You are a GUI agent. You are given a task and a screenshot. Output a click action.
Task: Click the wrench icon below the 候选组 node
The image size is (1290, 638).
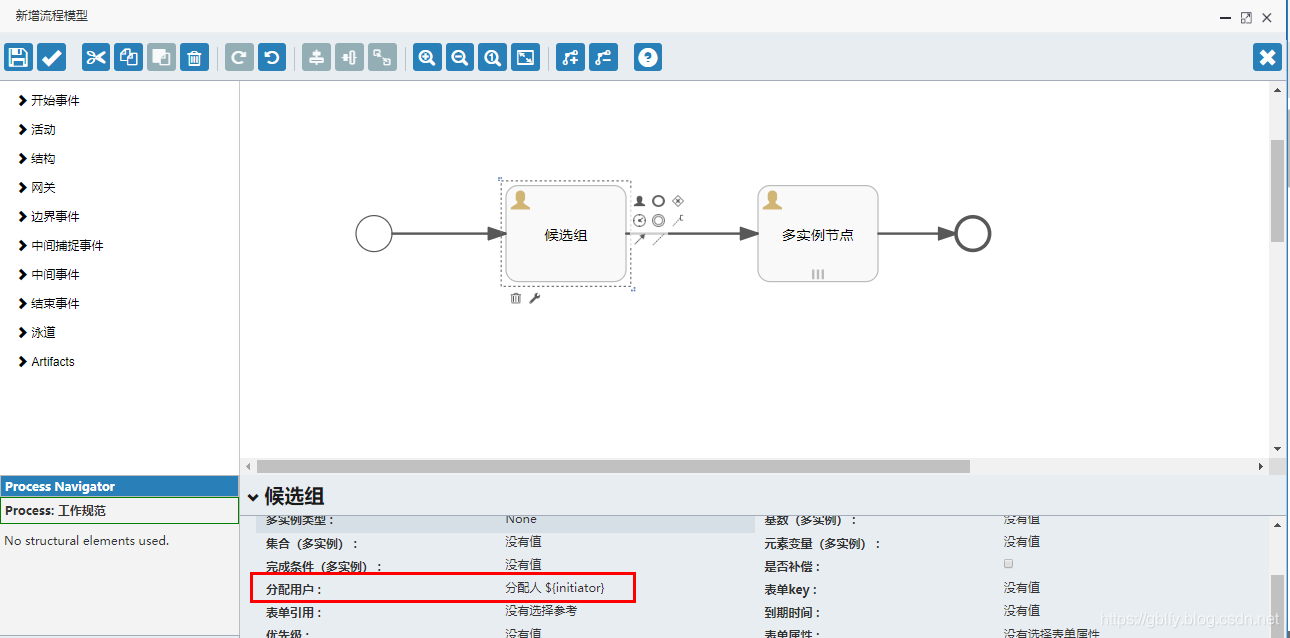click(535, 298)
